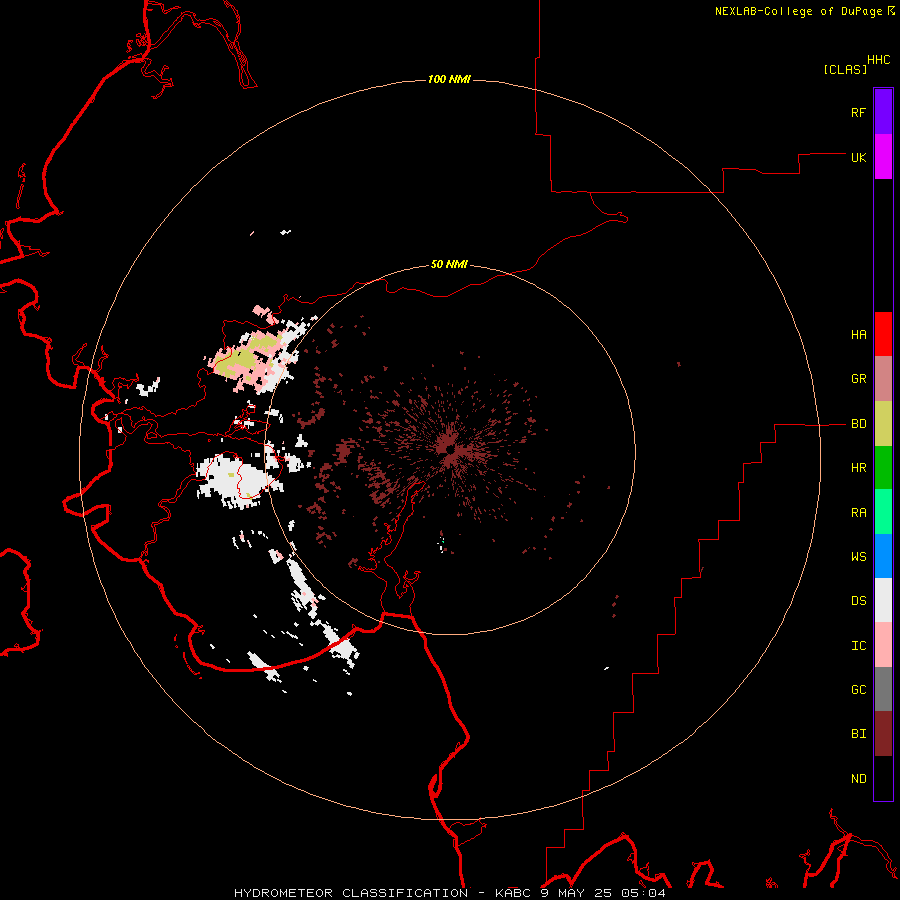The width and height of the screenshot is (900, 900).
Task: Click the bright green RA legend swatch
Action: pos(883,512)
